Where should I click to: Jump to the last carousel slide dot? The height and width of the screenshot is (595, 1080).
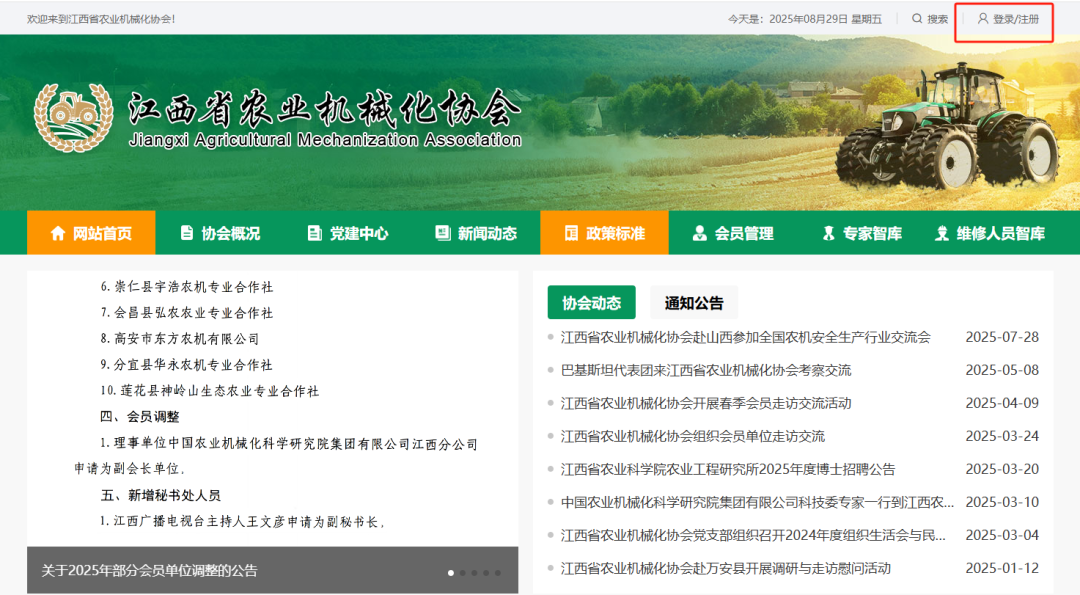tap(498, 573)
